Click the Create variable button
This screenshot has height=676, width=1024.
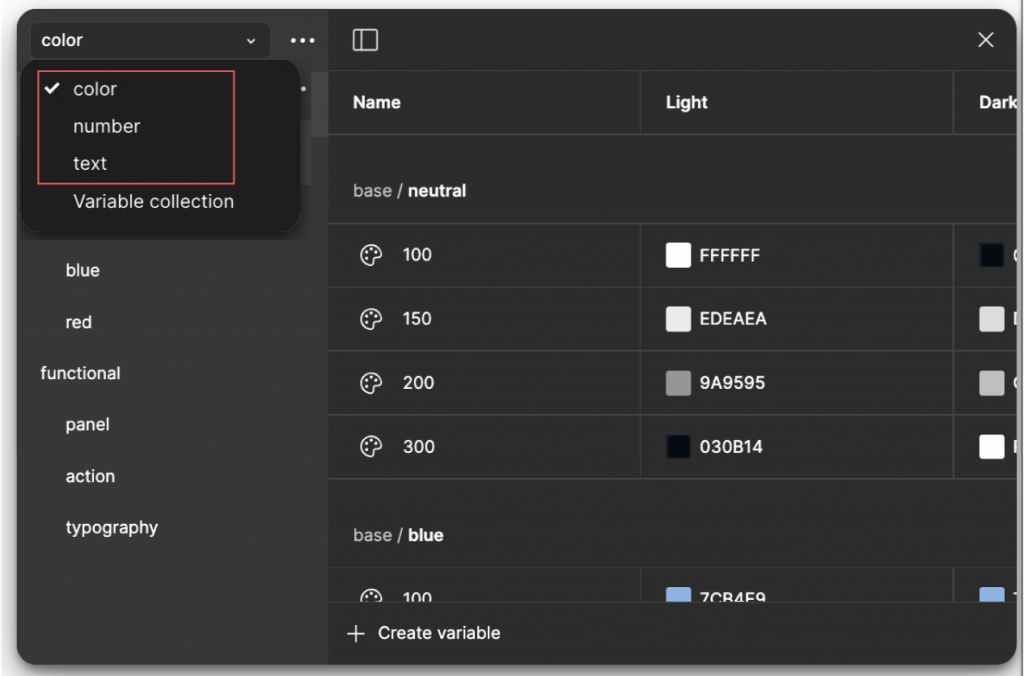[x=438, y=633]
